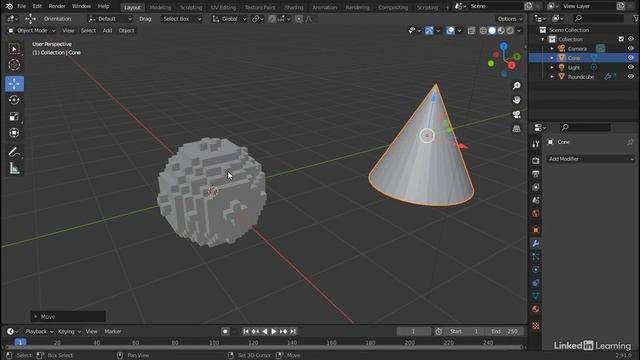Open the Add Modifier dropdown
Image resolution: width=640 pixels, height=360 pixels.
coord(591,159)
